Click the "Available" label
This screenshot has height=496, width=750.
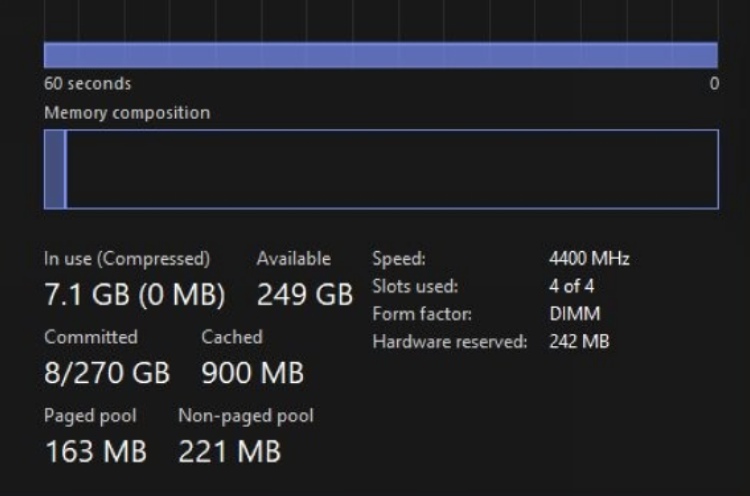tap(293, 259)
